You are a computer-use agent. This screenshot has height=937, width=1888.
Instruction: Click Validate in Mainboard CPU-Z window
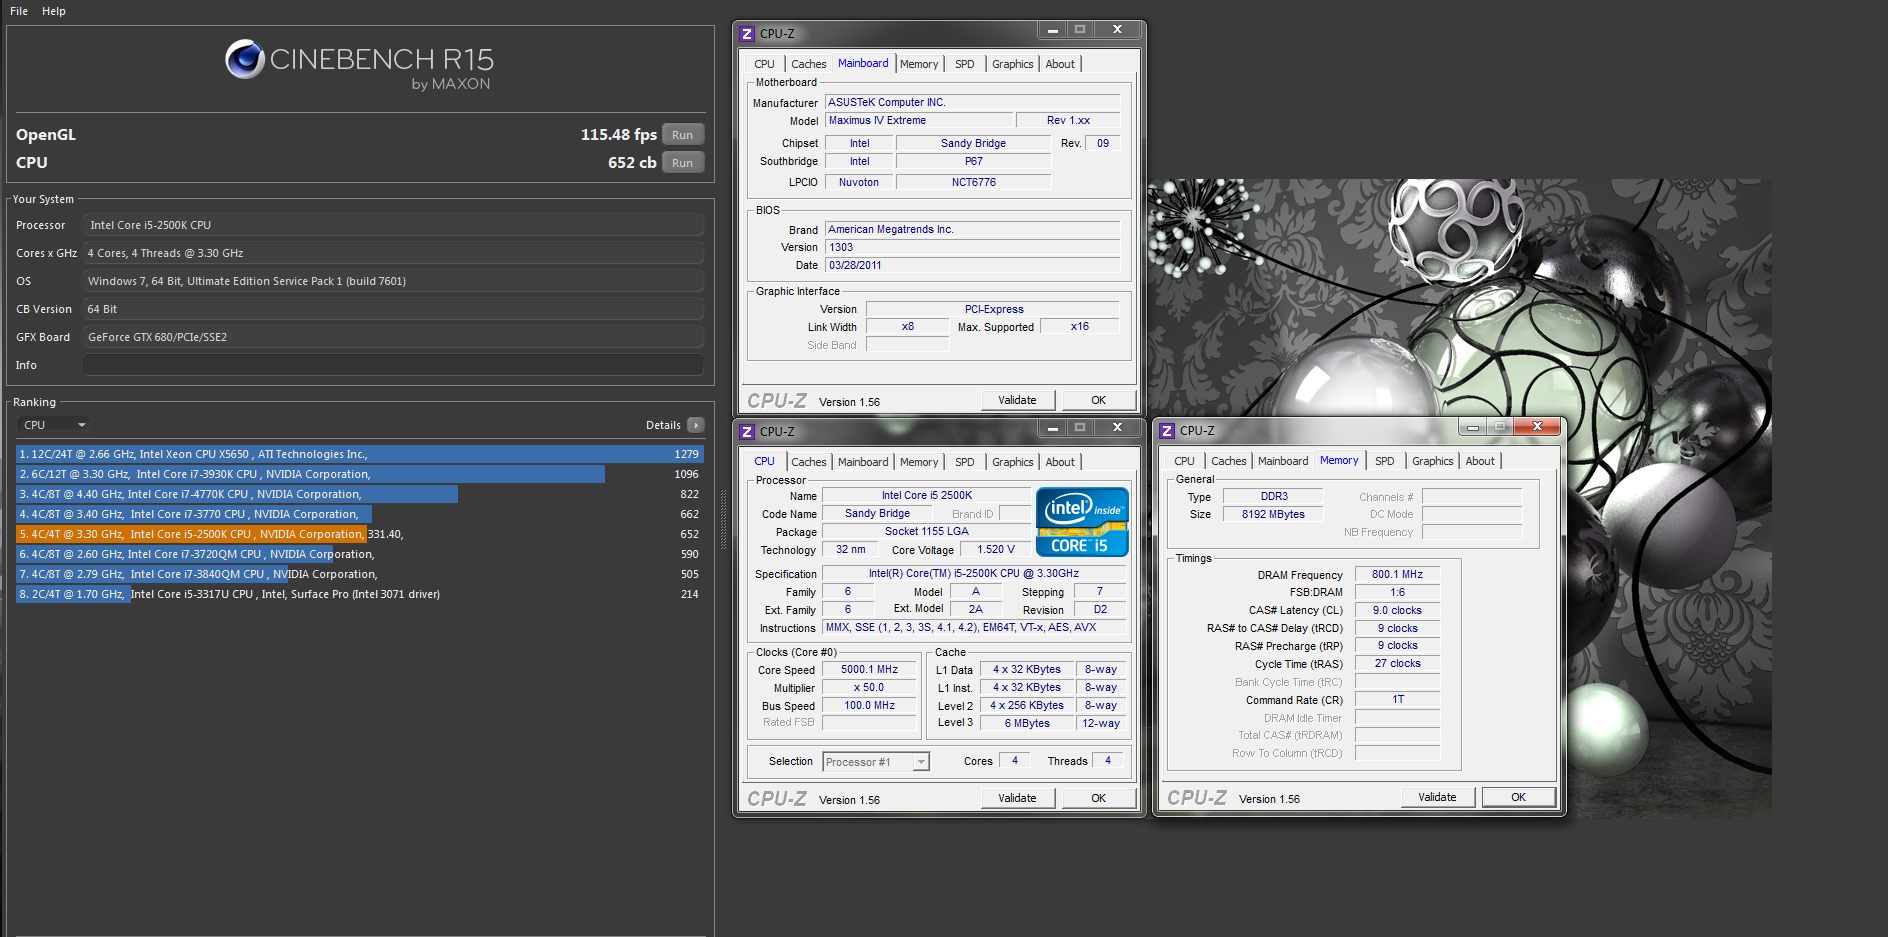coord(1017,400)
